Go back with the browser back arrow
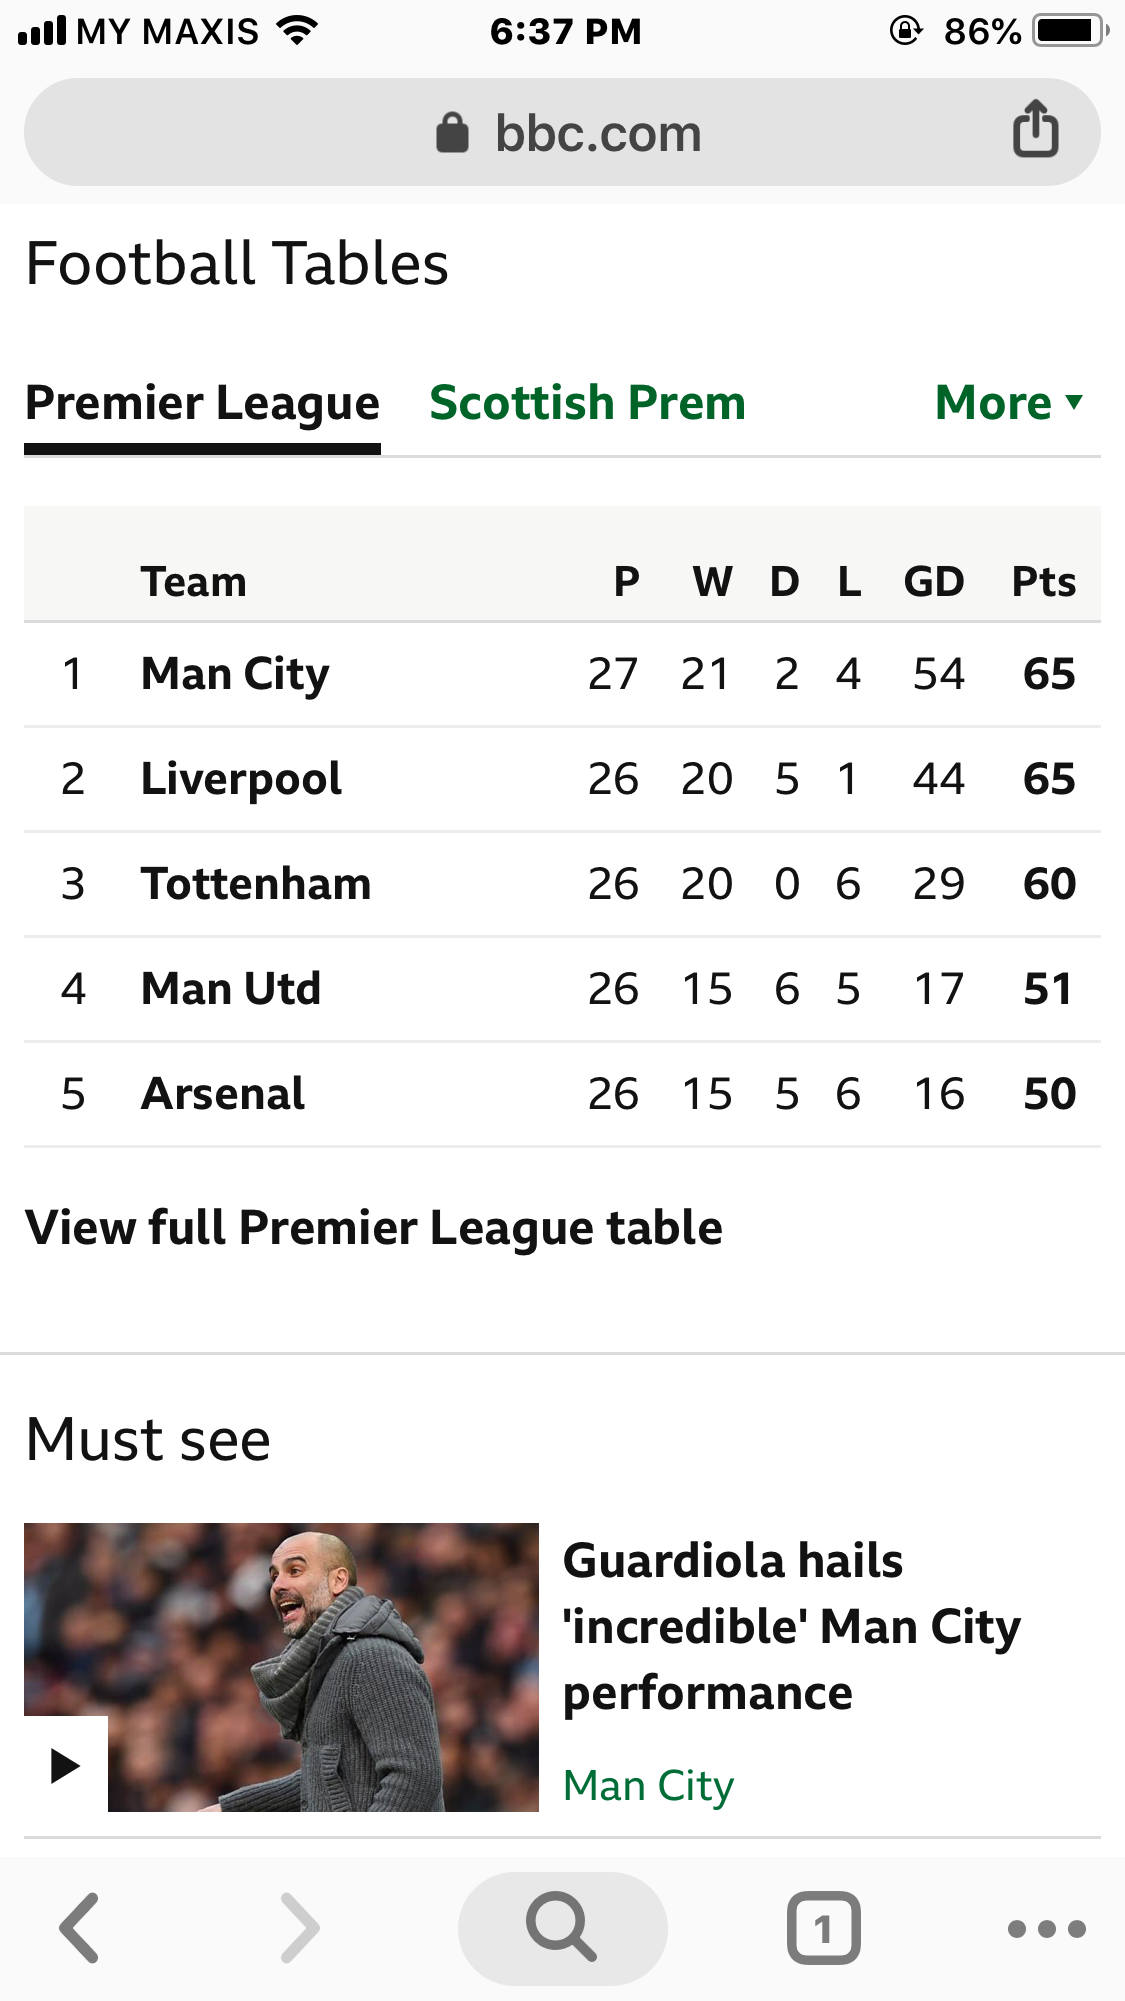Screen dimensions: 1125x2001 [79, 1927]
